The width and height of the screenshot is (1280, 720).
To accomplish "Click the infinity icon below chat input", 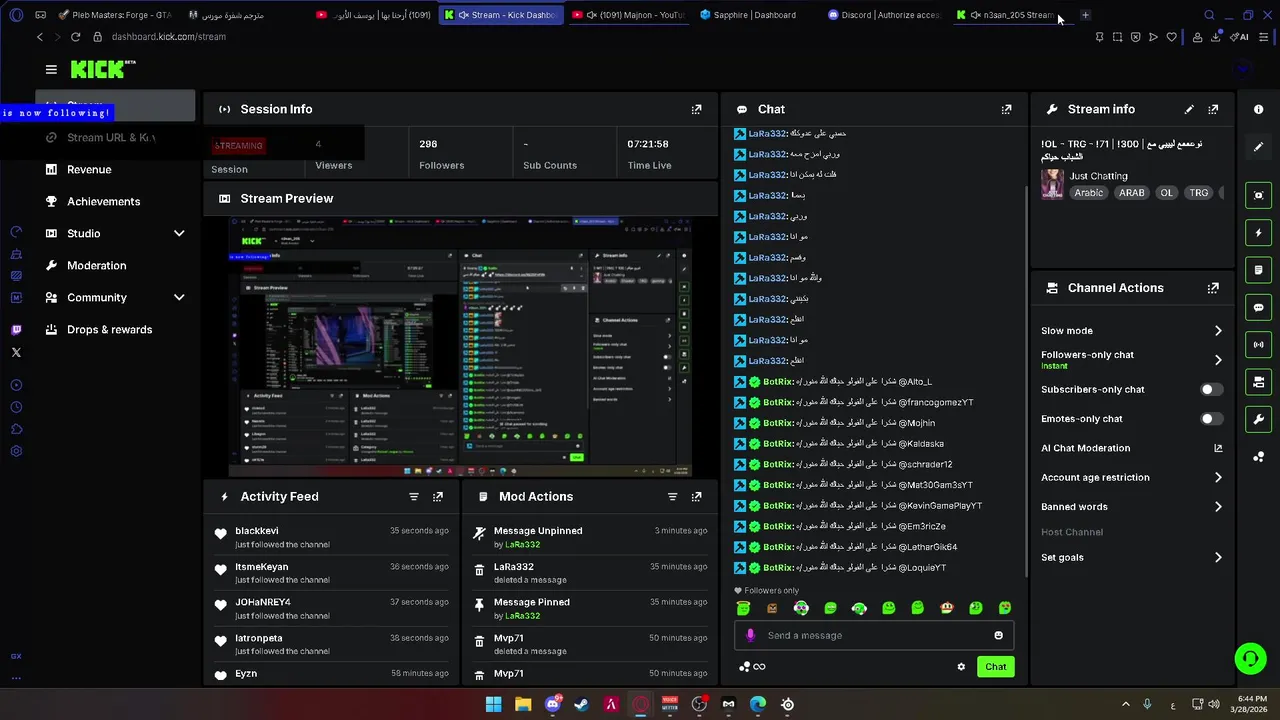I will (x=759, y=667).
